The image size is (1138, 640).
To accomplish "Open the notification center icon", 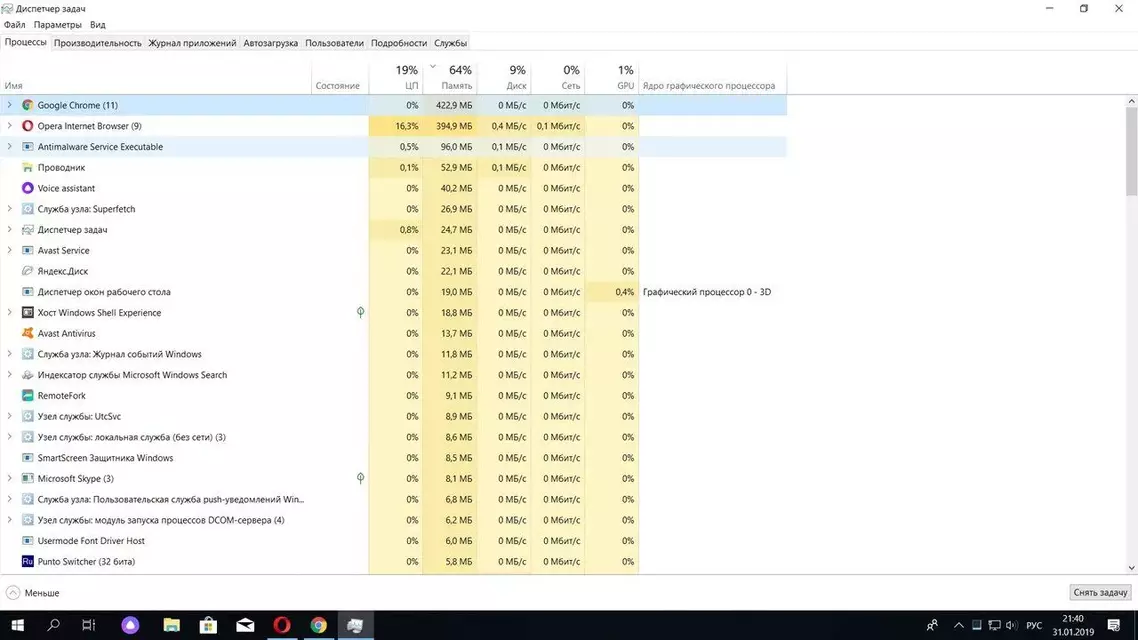I will [x=1114, y=625].
